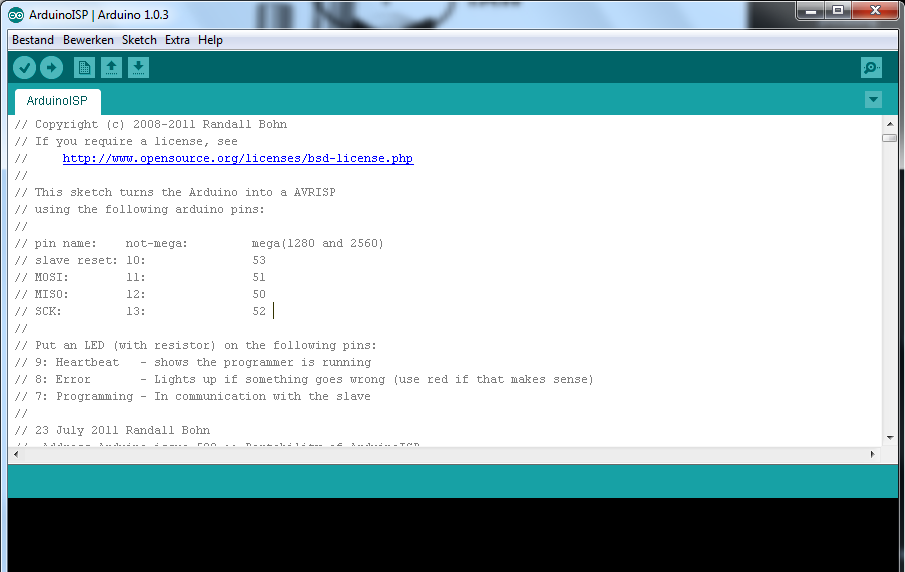Click the text 'This sketch turns the Arduino into a AVRISP'

click(x=185, y=192)
